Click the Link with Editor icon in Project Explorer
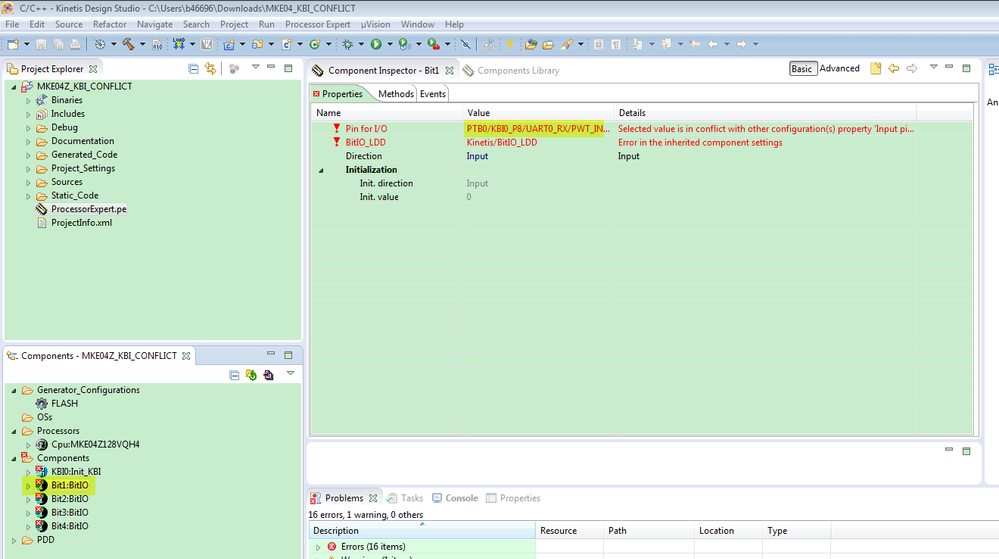 click(x=210, y=68)
